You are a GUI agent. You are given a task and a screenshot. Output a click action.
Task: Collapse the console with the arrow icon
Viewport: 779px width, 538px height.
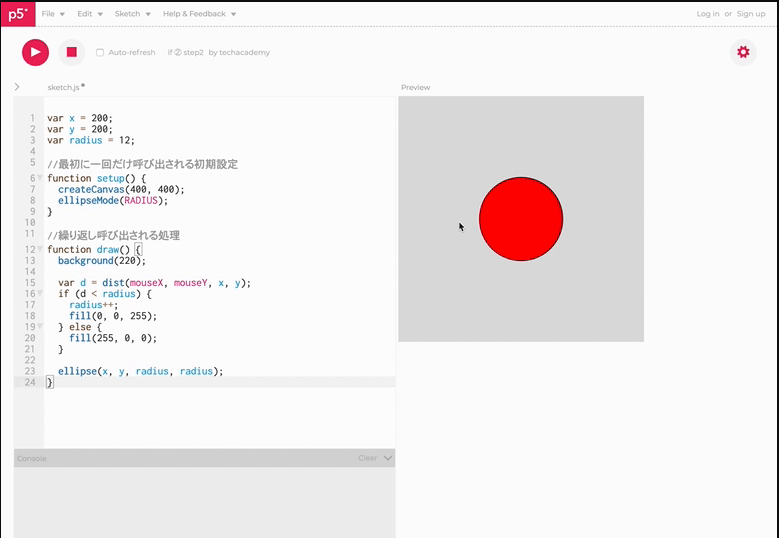(x=388, y=458)
